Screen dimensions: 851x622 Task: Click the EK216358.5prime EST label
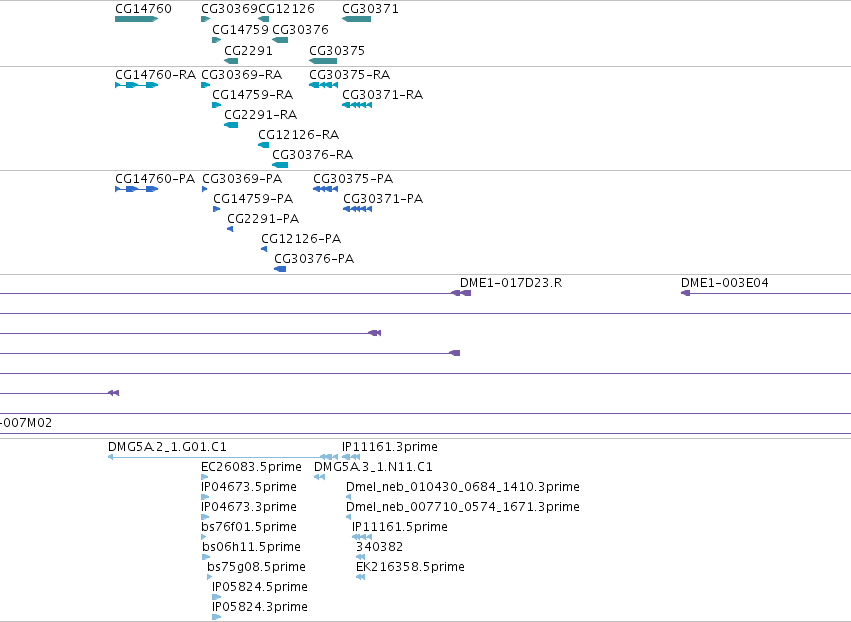410,567
